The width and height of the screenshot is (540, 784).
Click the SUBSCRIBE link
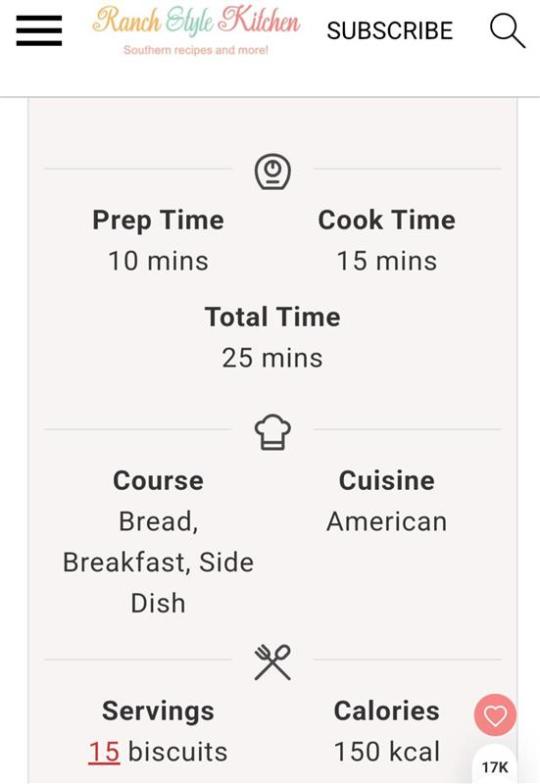[x=390, y=30]
